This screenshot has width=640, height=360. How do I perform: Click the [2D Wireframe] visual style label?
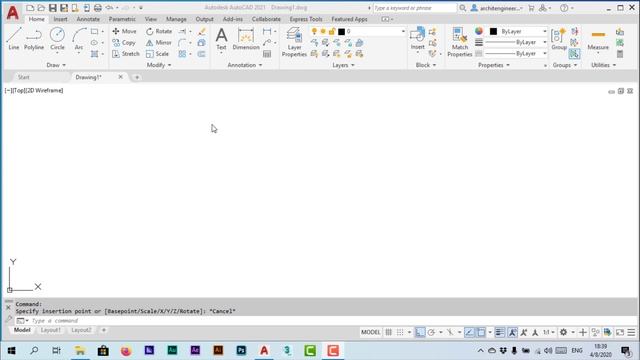[44, 90]
